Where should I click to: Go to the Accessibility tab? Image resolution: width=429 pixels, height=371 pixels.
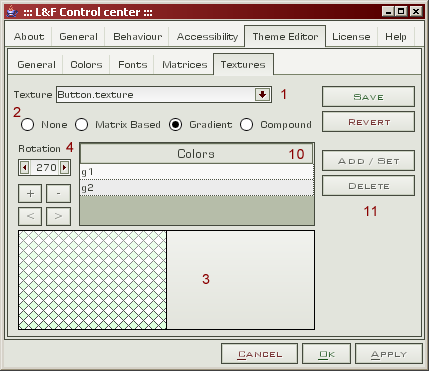pos(207,36)
